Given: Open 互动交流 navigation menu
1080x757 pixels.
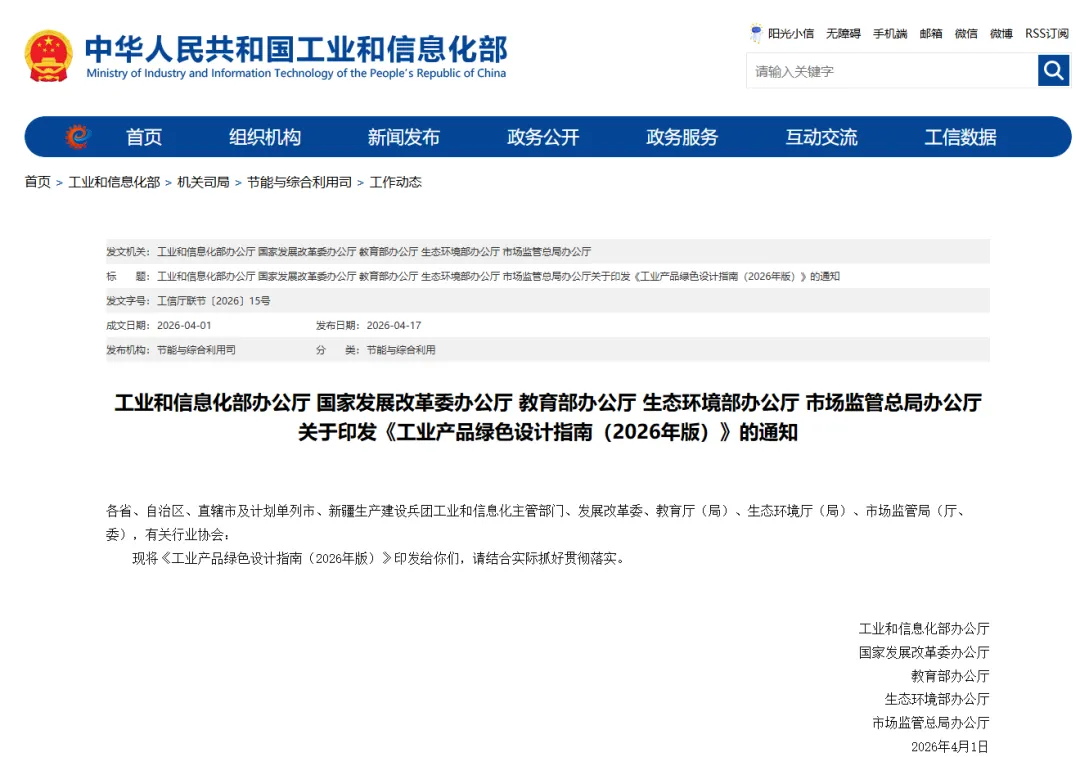Looking at the screenshot, I should (x=821, y=137).
